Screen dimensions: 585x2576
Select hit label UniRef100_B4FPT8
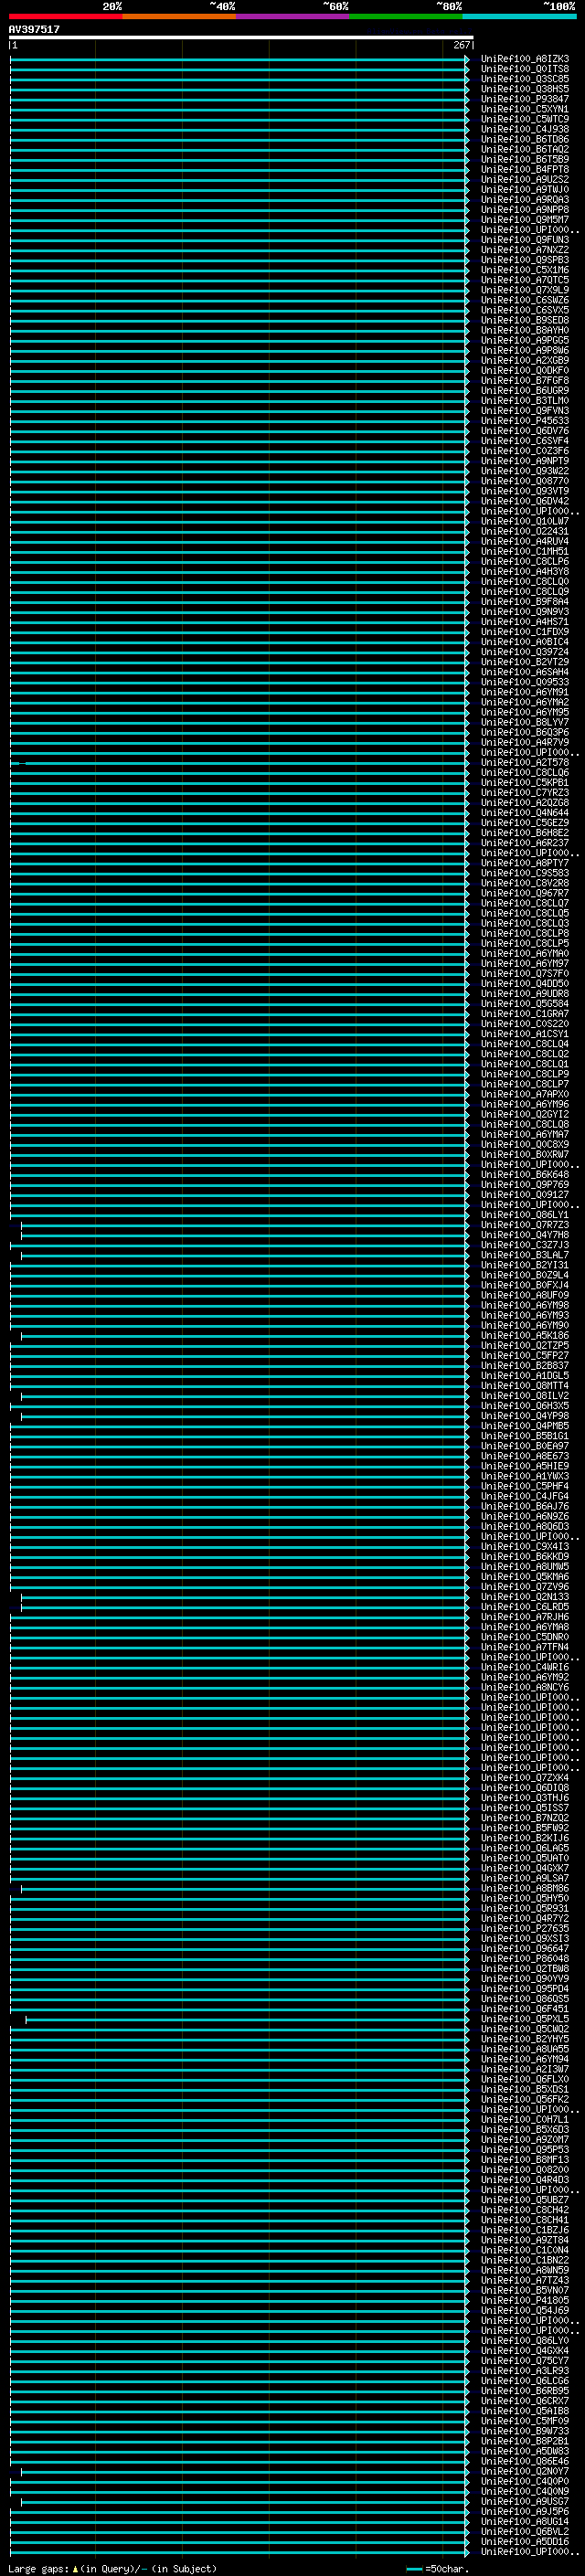[x=525, y=169]
